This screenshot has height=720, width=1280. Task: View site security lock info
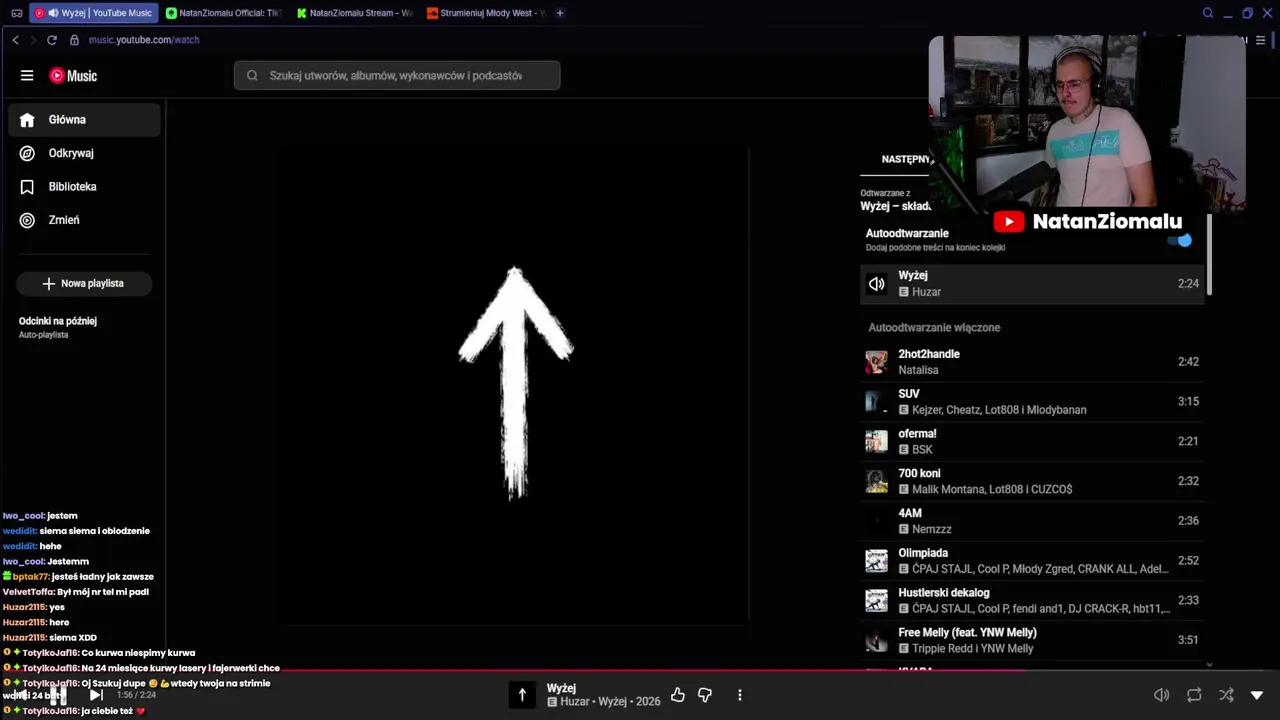point(74,40)
